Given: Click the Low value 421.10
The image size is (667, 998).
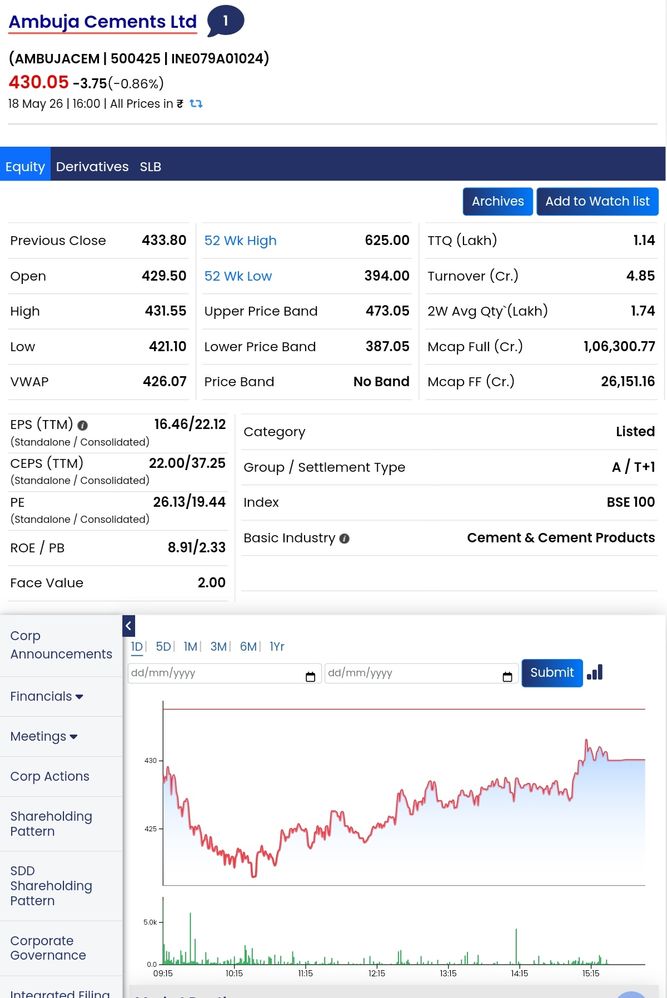Looking at the screenshot, I should 167,347.
